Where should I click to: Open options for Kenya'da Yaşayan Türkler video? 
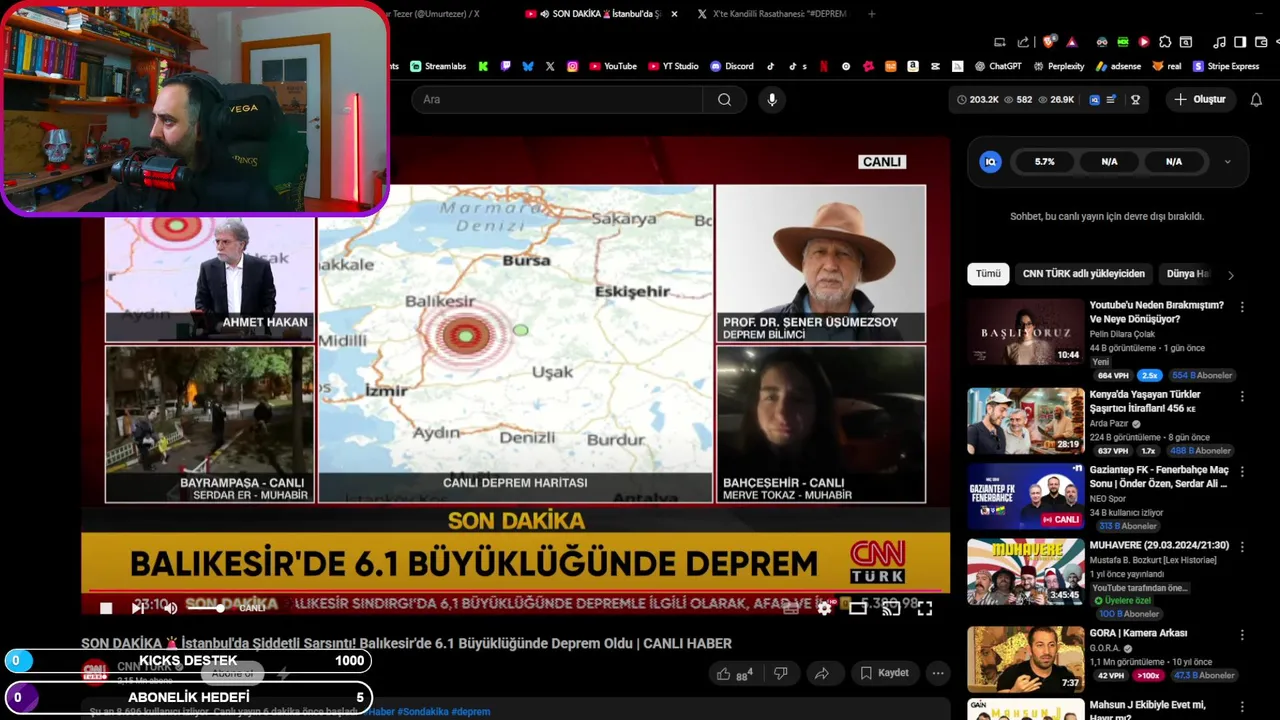click(1242, 397)
